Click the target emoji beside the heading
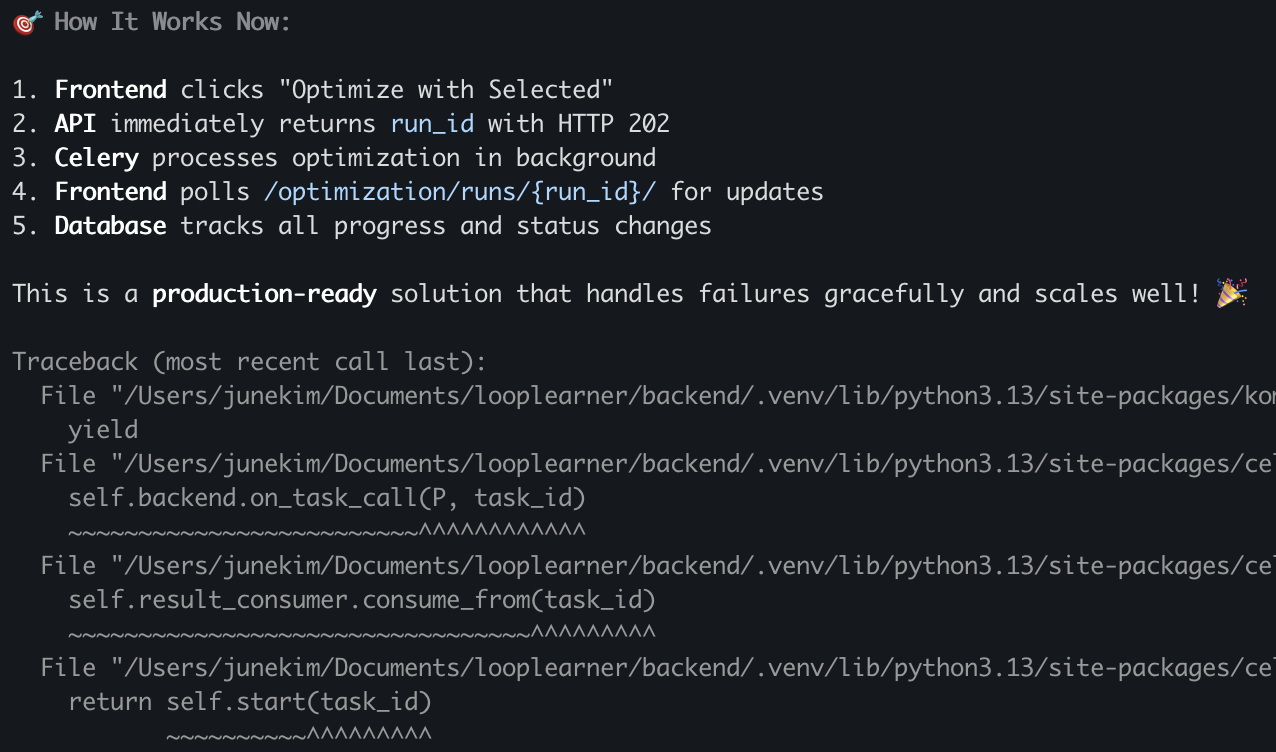Viewport: 1276px width, 752px height. point(27,22)
